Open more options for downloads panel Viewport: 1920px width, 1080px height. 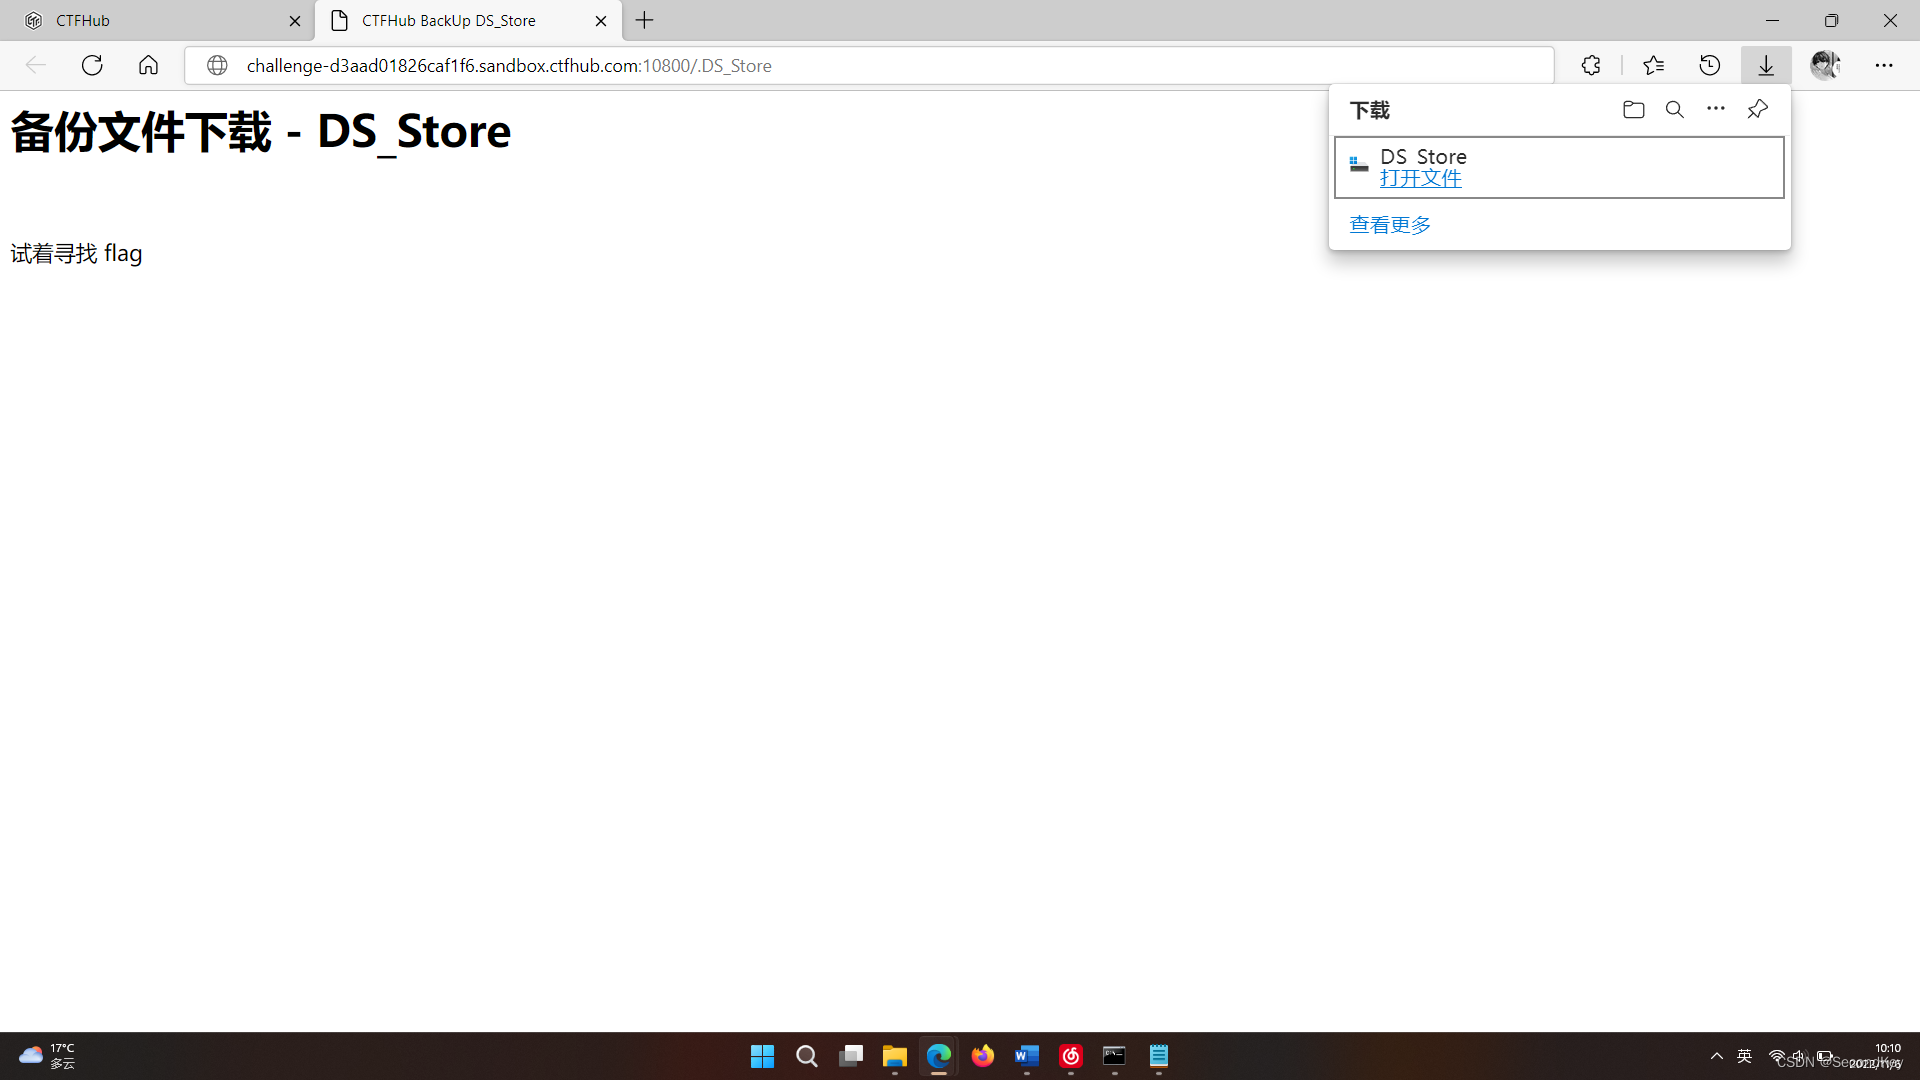tap(1716, 109)
